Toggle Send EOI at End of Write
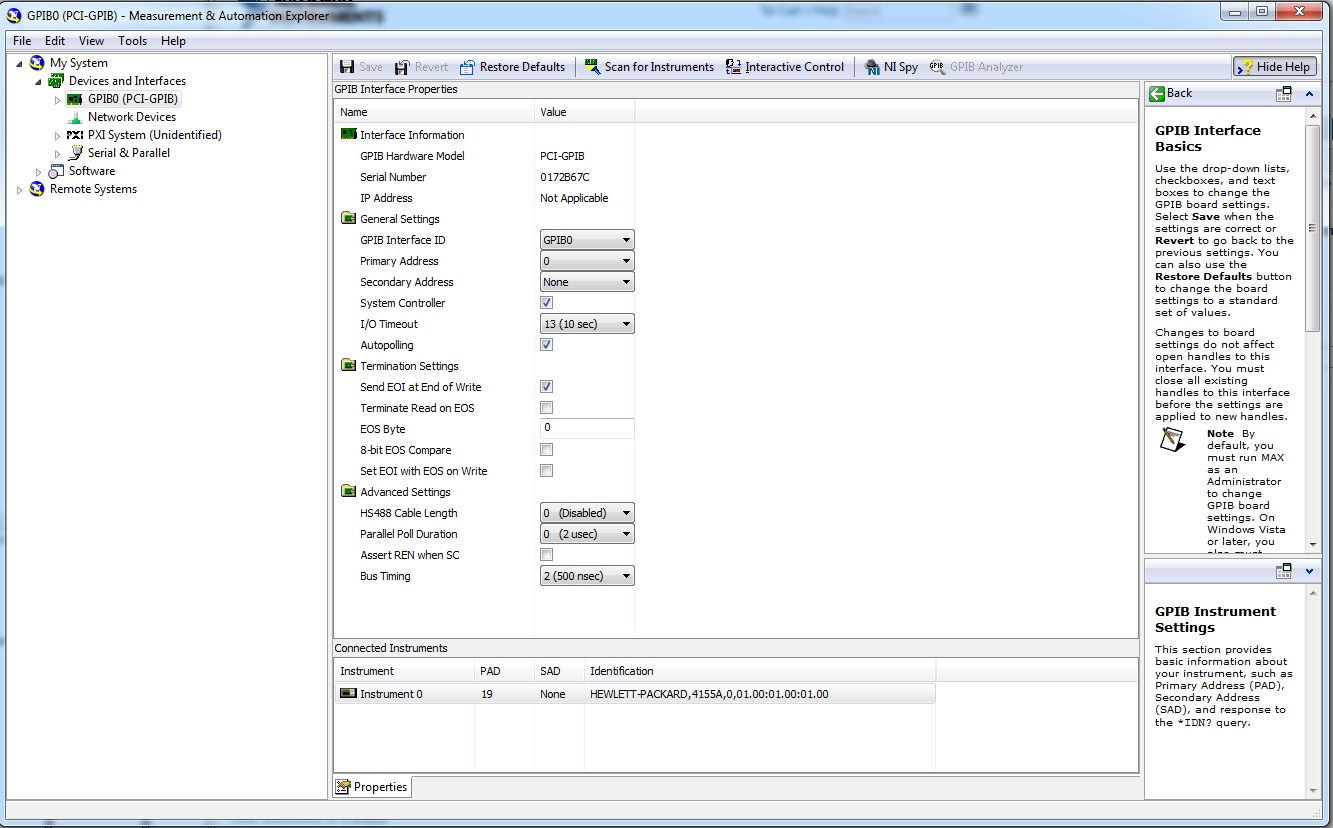The height and width of the screenshot is (828, 1333). (x=546, y=386)
